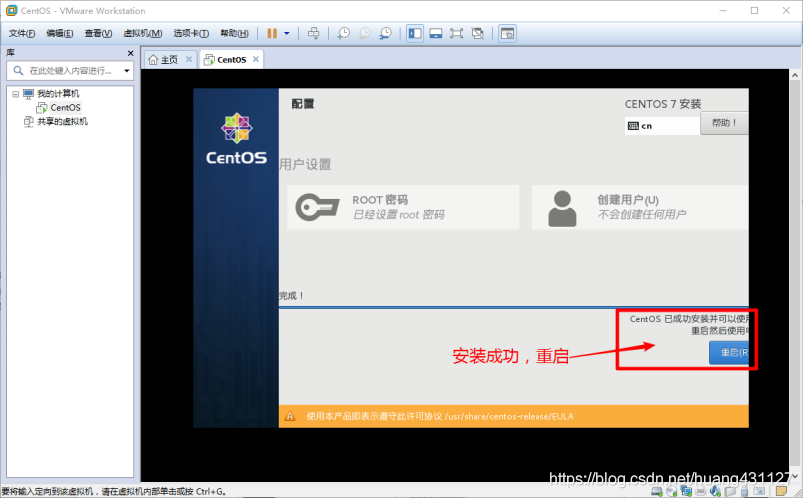The height and width of the screenshot is (498, 803).
Task: Switch to Unity mode icon
Action: click(477, 33)
